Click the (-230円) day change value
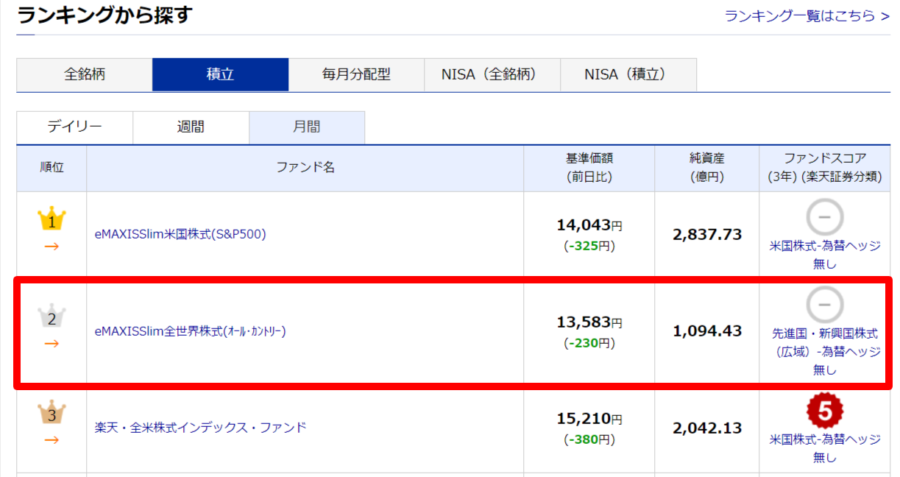 point(589,343)
